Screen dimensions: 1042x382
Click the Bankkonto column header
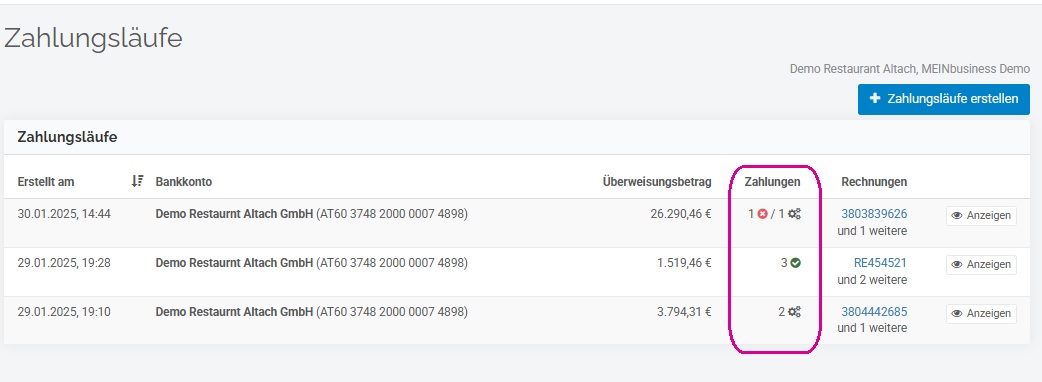coord(183,181)
